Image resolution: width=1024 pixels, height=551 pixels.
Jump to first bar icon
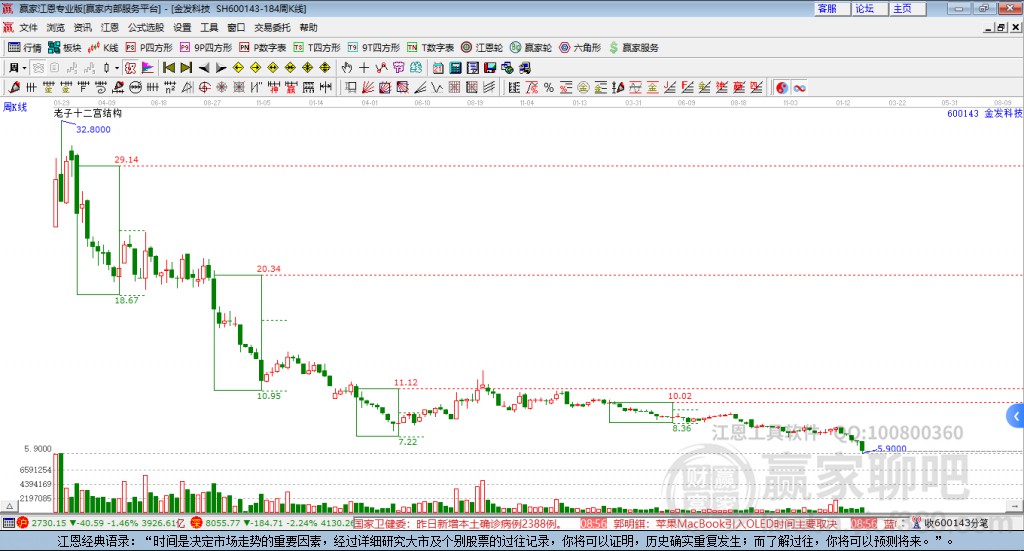(x=168, y=68)
